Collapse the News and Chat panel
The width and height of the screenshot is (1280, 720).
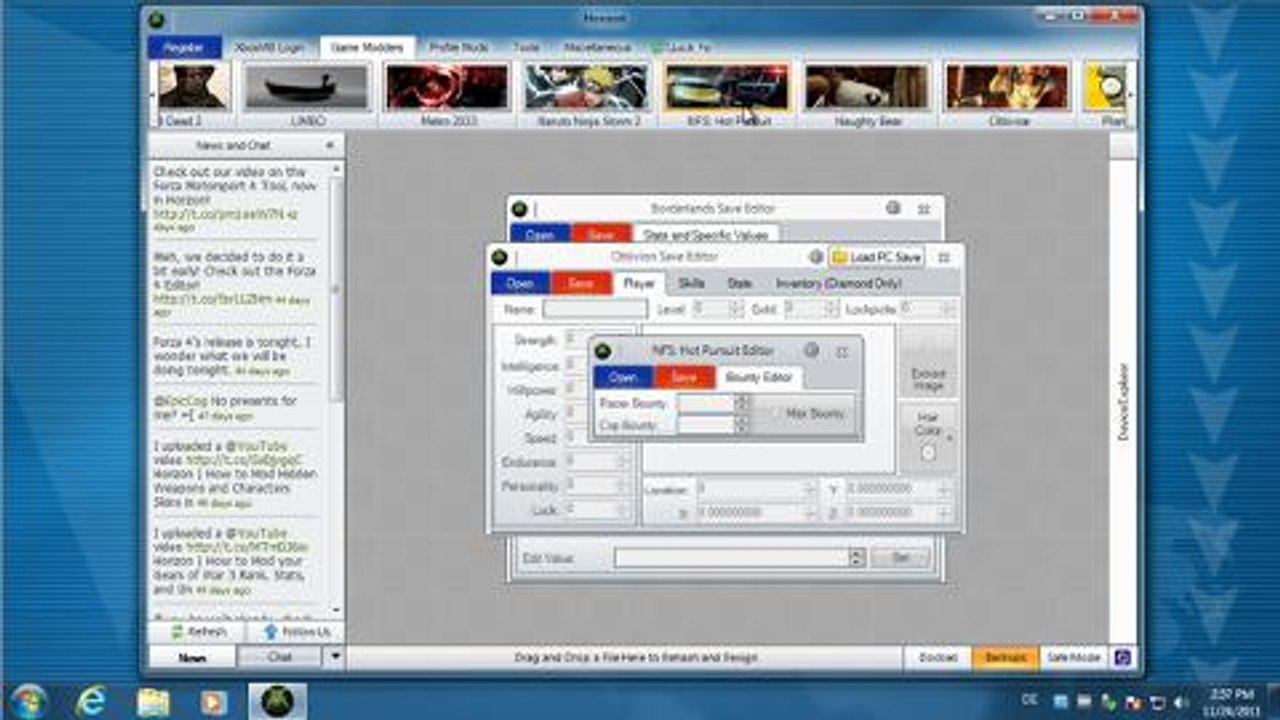point(330,146)
